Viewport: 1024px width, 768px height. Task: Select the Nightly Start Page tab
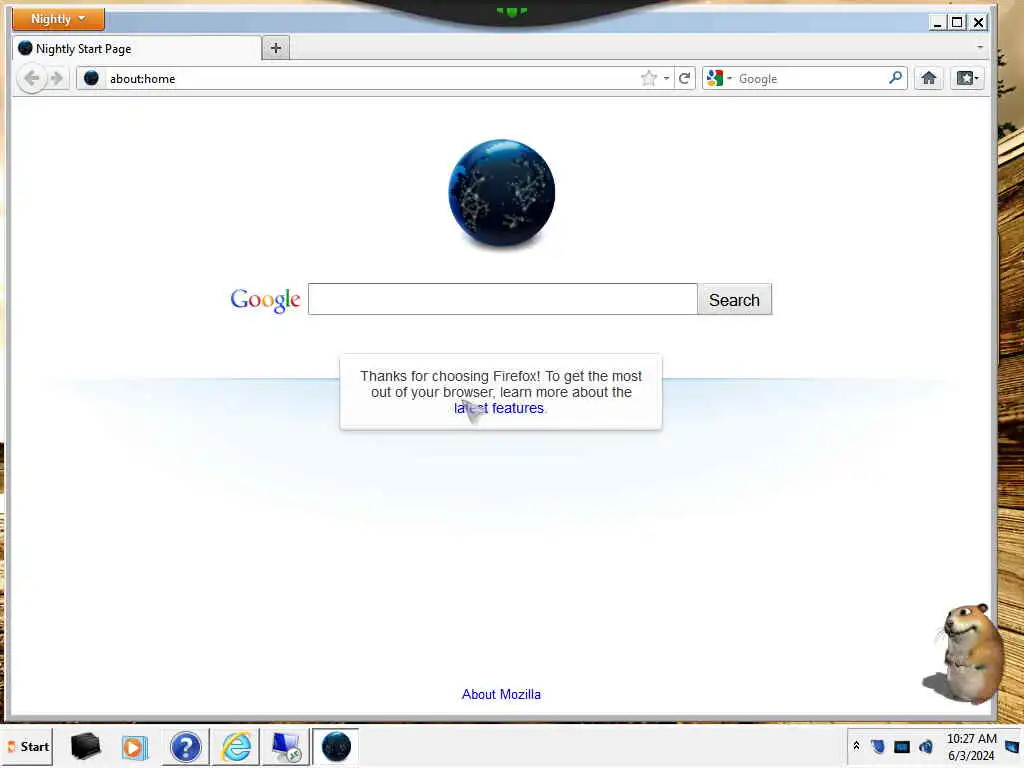(137, 48)
